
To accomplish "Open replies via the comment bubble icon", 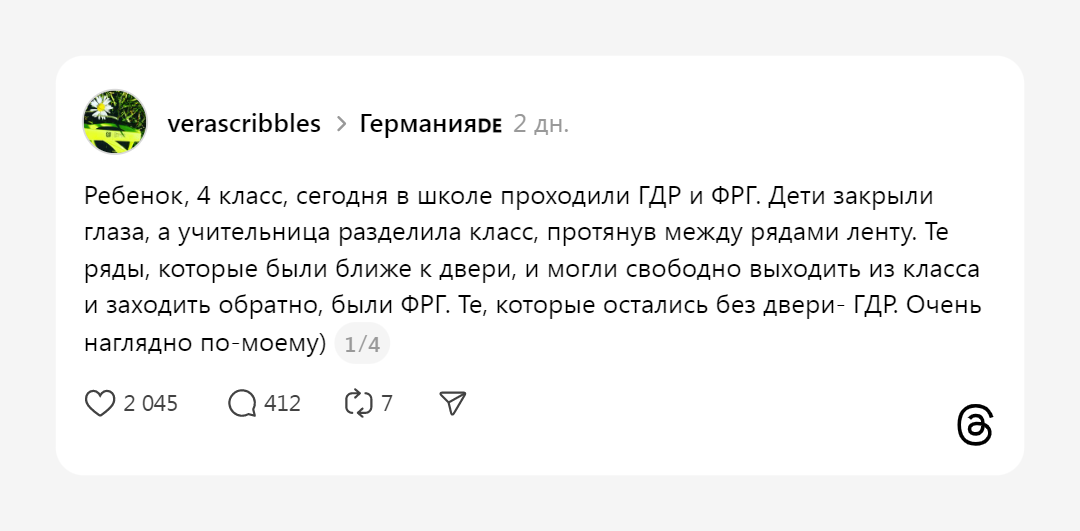I will (243, 403).
